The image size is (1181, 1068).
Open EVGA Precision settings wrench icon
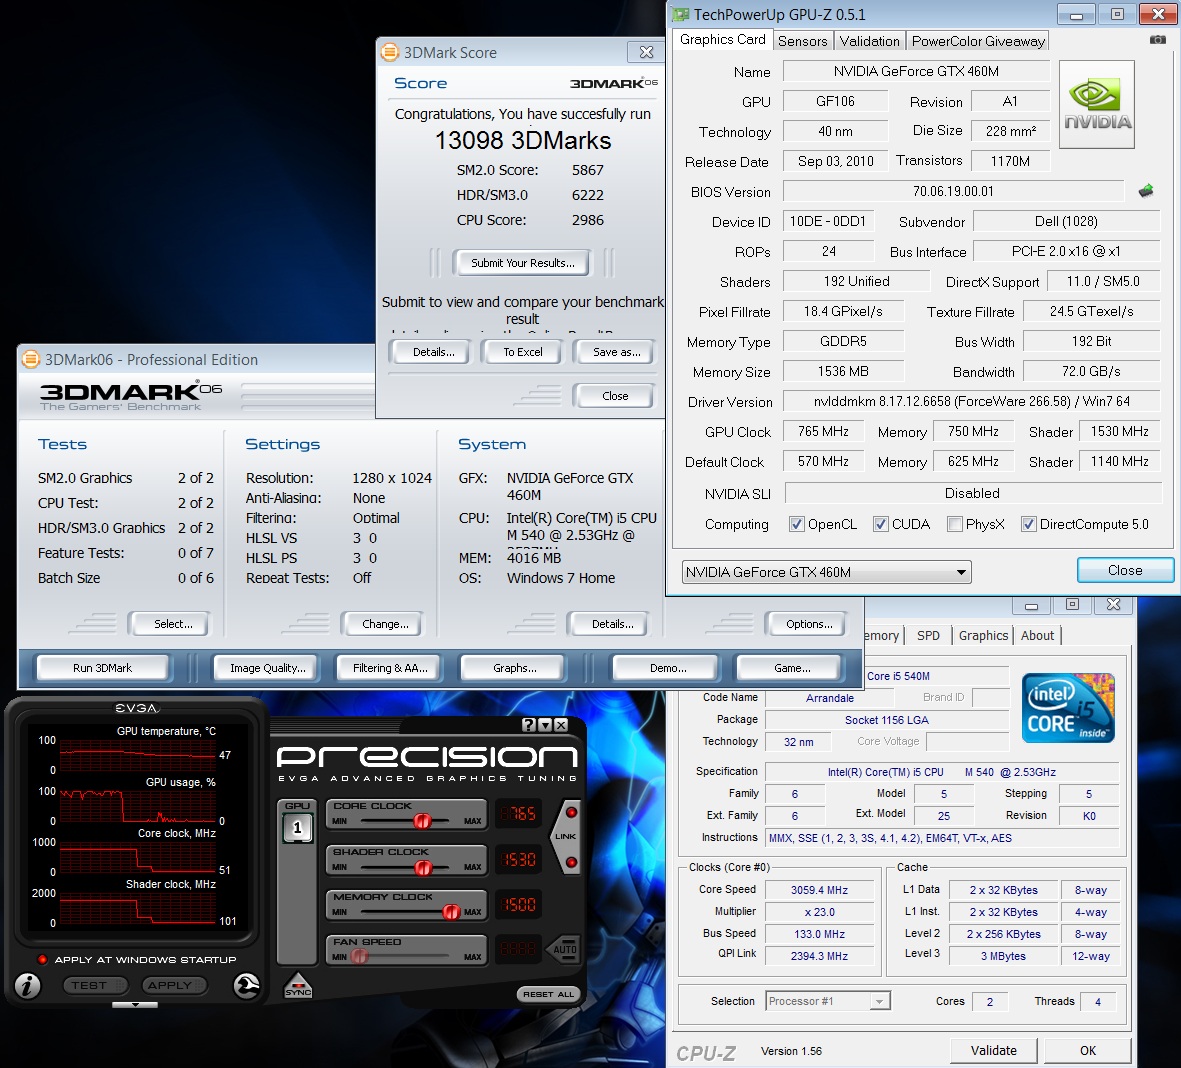(246, 985)
